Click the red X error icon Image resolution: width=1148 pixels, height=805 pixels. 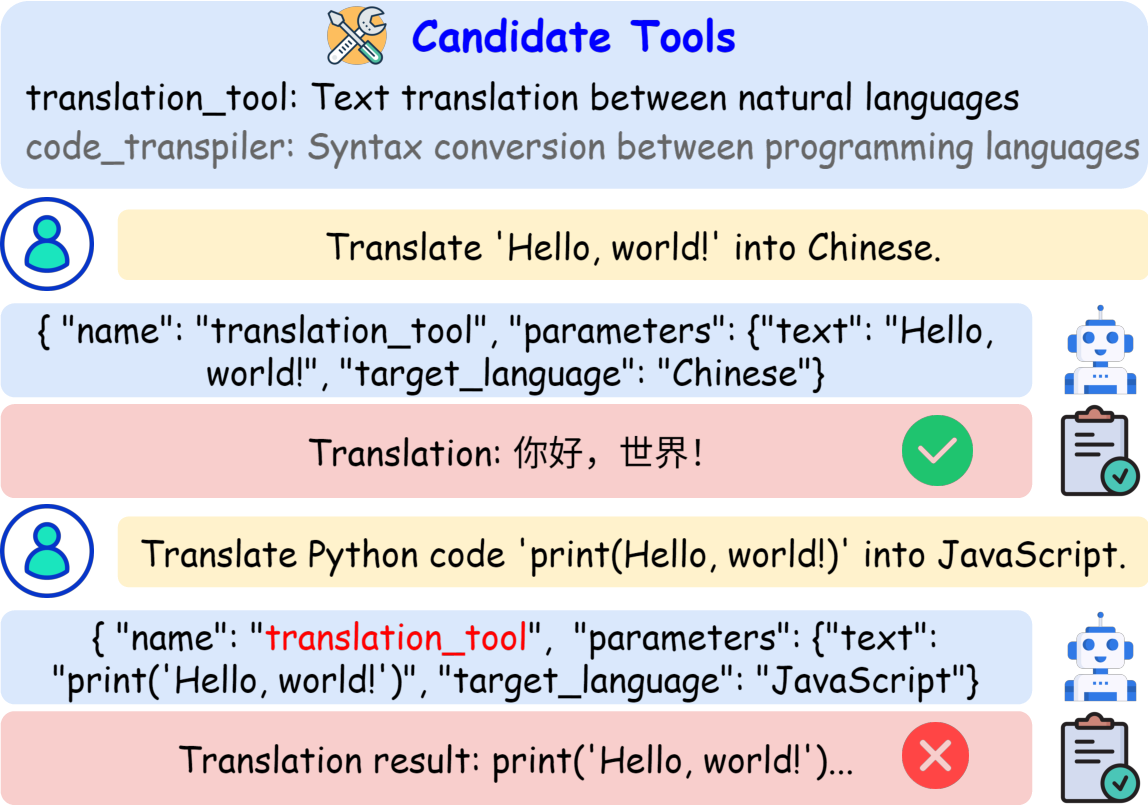(x=936, y=758)
